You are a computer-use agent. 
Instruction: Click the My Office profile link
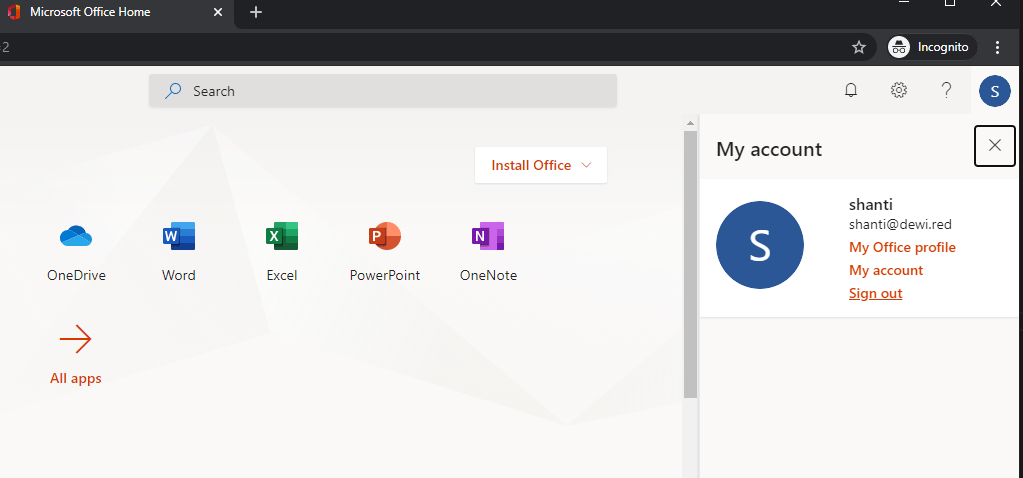[x=902, y=247]
